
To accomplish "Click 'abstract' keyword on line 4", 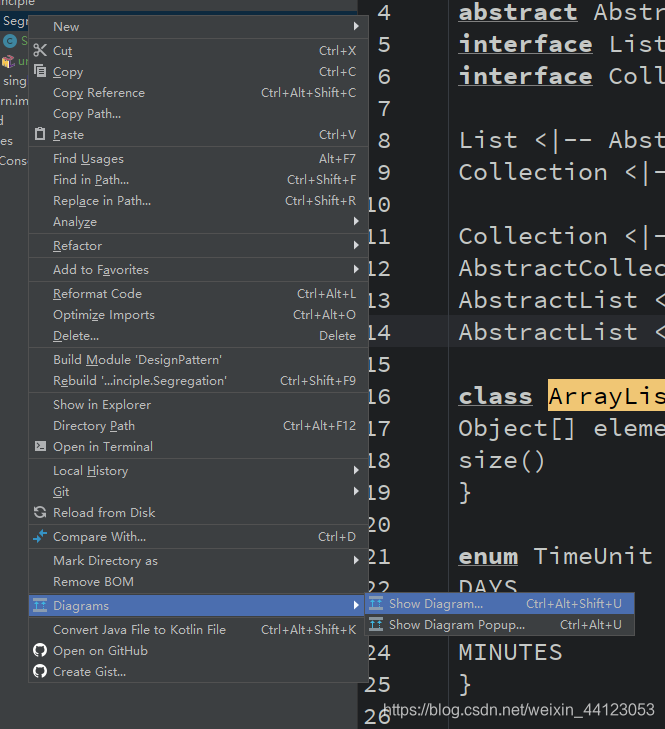I will (x=518, y=12).
